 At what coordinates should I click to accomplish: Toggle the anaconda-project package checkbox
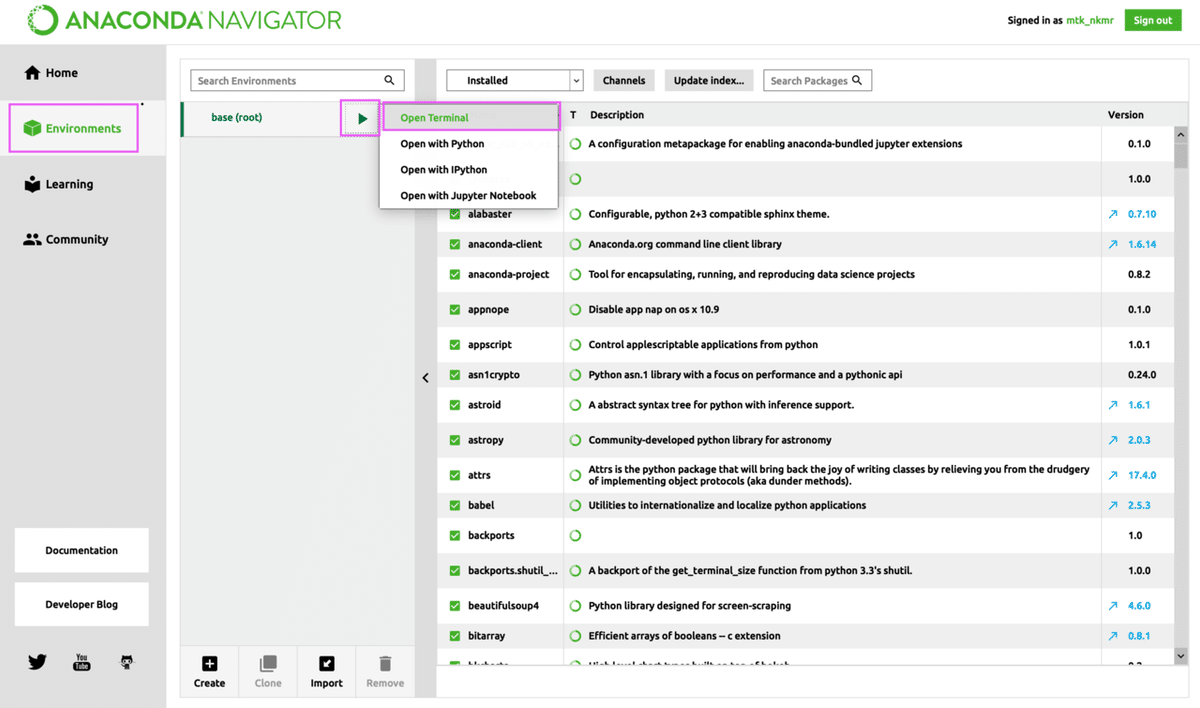[455, 274]
